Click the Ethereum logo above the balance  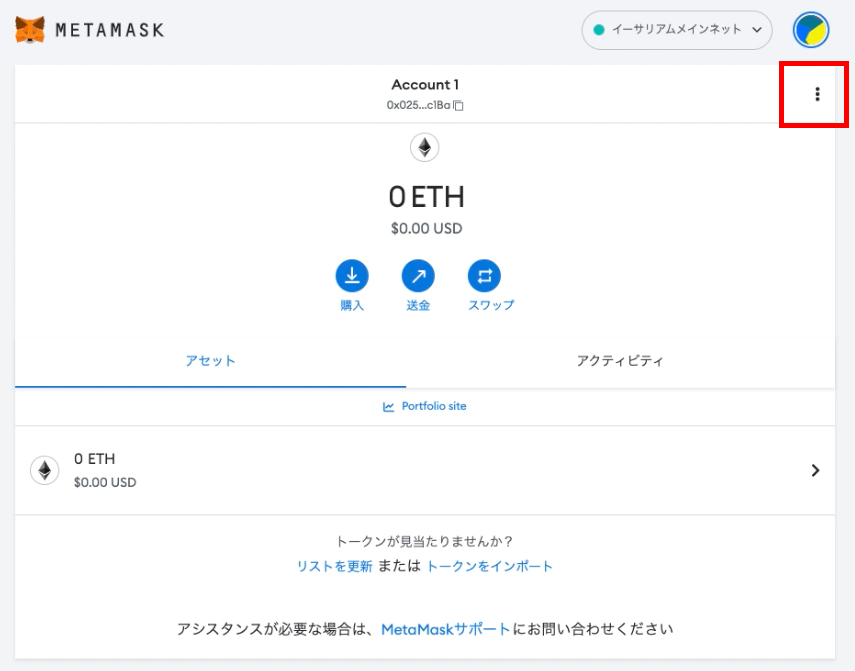coord(425,147)
